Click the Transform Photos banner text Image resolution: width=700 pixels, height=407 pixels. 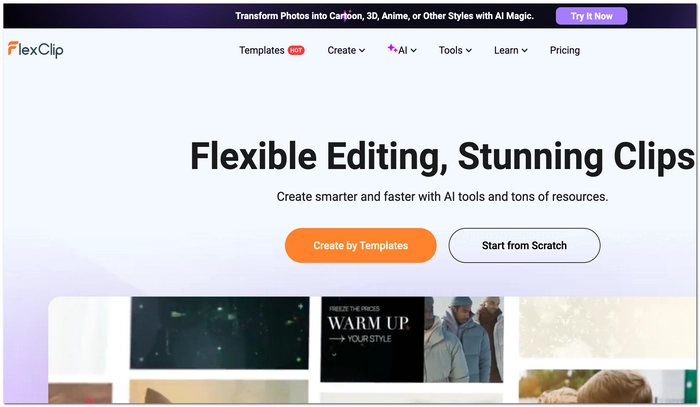pos(384,16)
